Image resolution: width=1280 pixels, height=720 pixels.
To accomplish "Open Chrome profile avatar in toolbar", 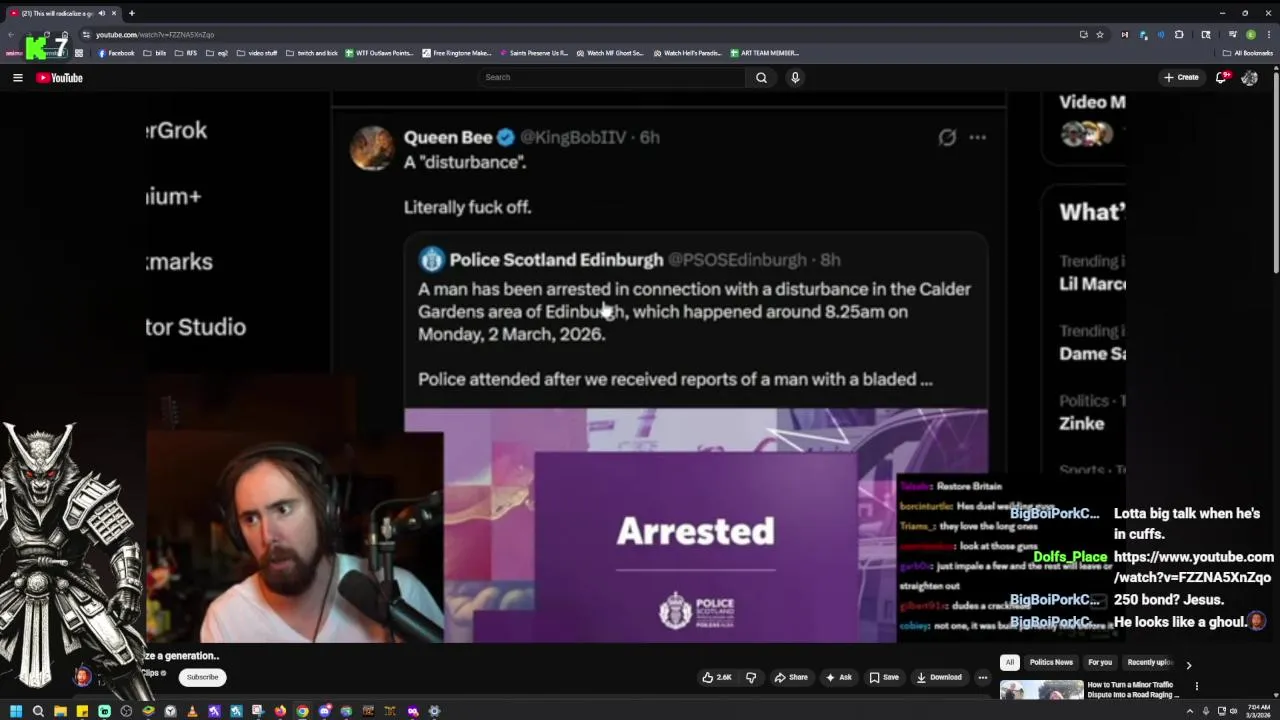I will (1250, 34).
